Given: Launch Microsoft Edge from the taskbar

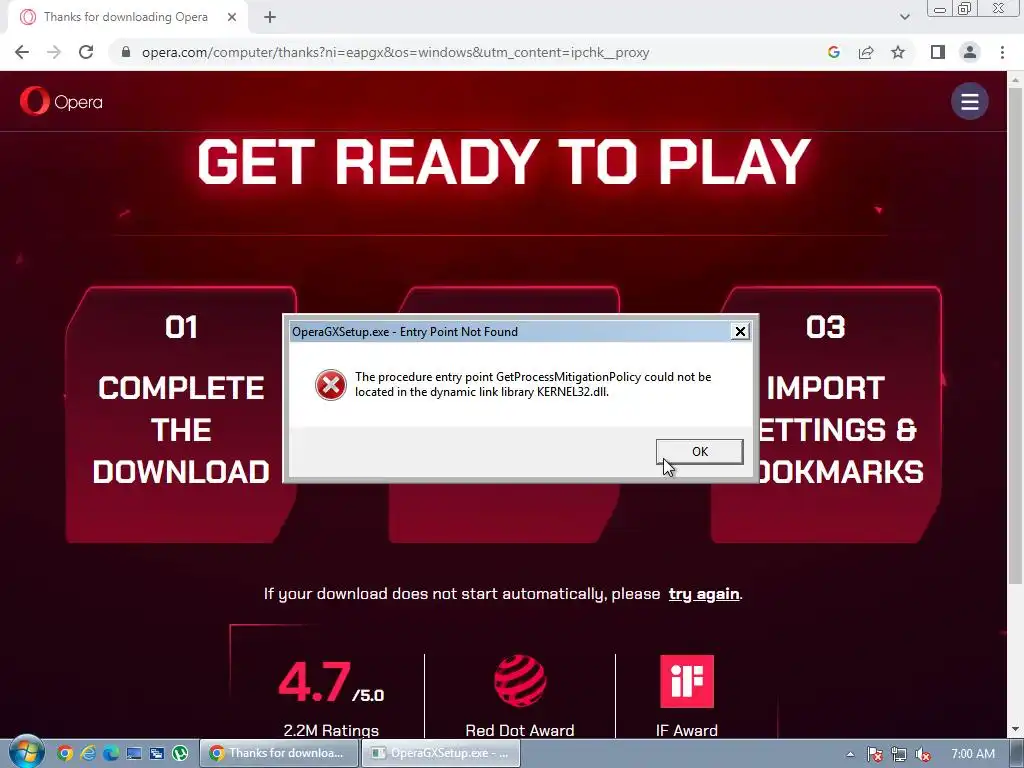Looking at the screenshot, I should [111, 753].
